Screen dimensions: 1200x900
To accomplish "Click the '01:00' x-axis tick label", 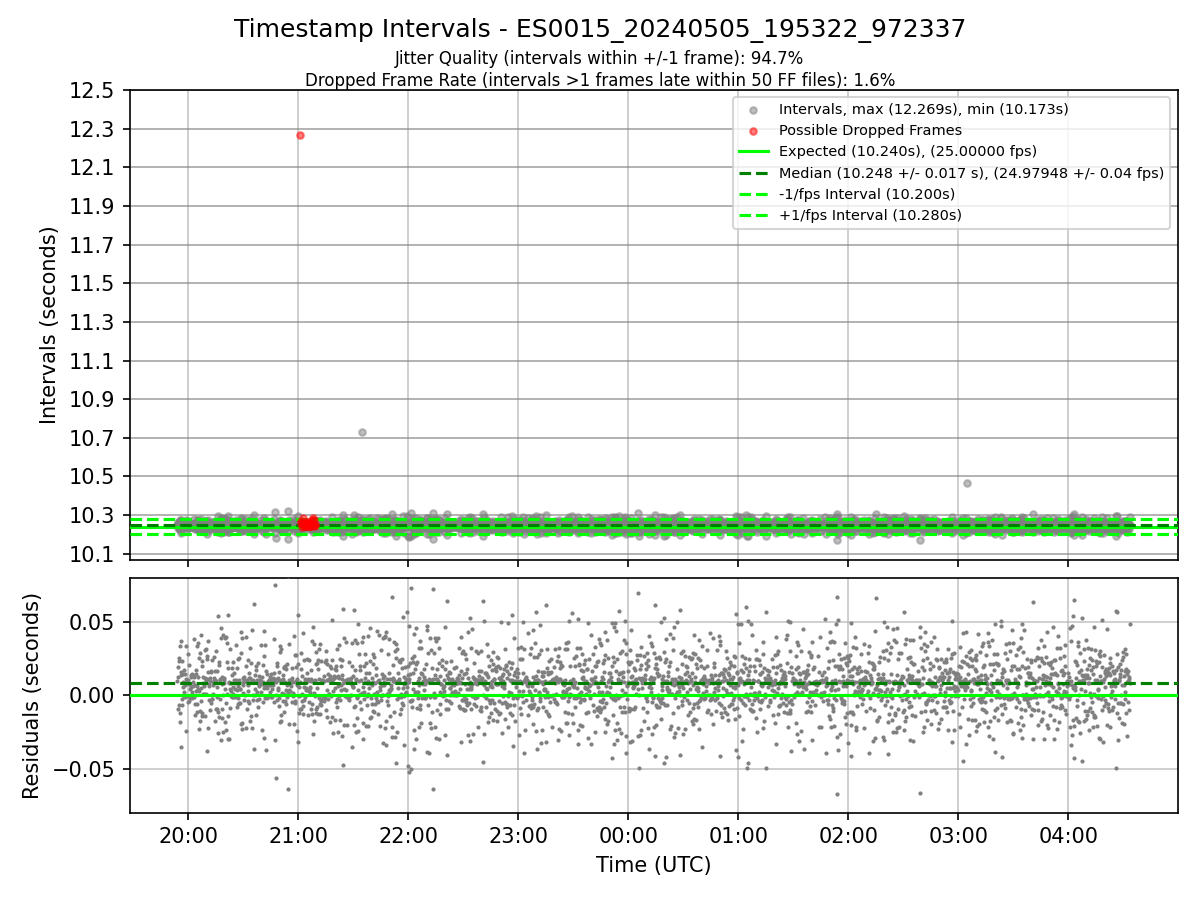I will (738, 835).
